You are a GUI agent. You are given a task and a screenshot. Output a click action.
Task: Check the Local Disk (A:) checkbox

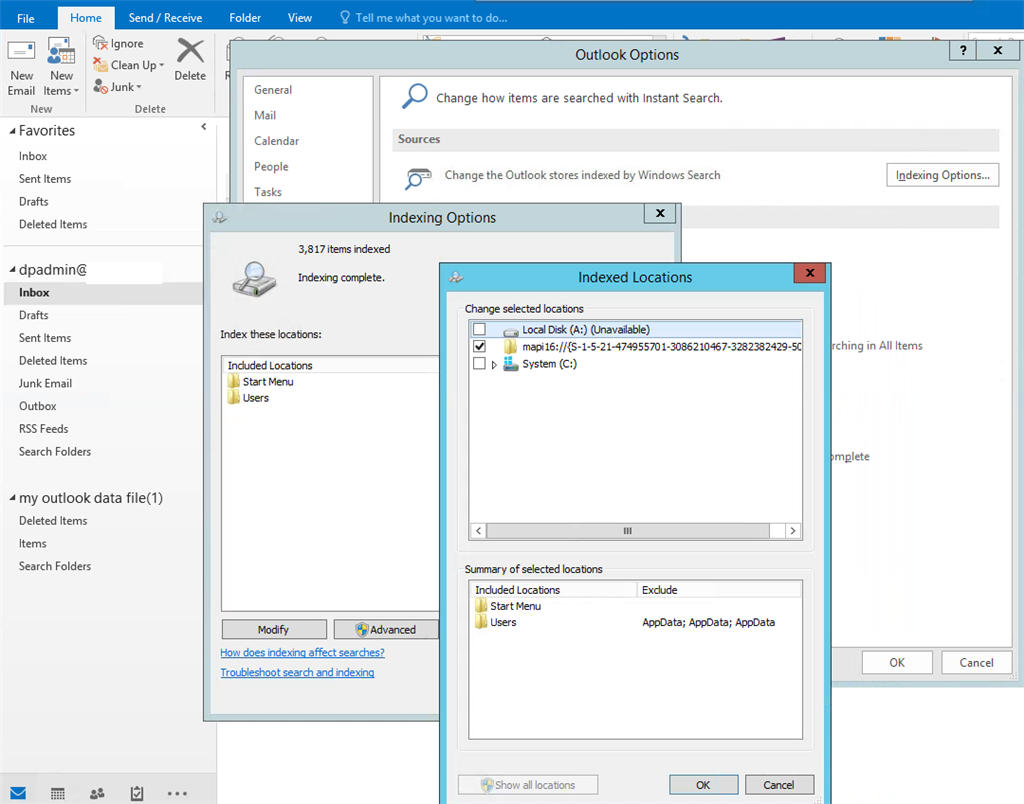(479, 329)
